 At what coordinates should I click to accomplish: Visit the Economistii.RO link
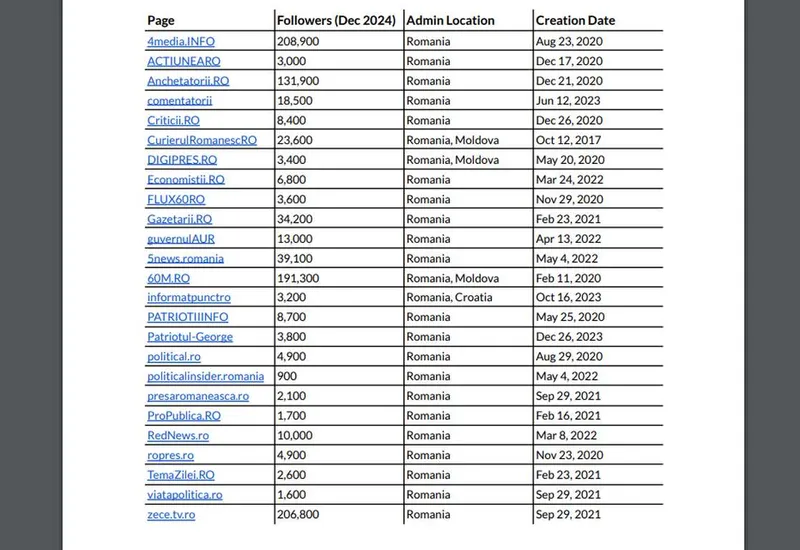[186, 180]
